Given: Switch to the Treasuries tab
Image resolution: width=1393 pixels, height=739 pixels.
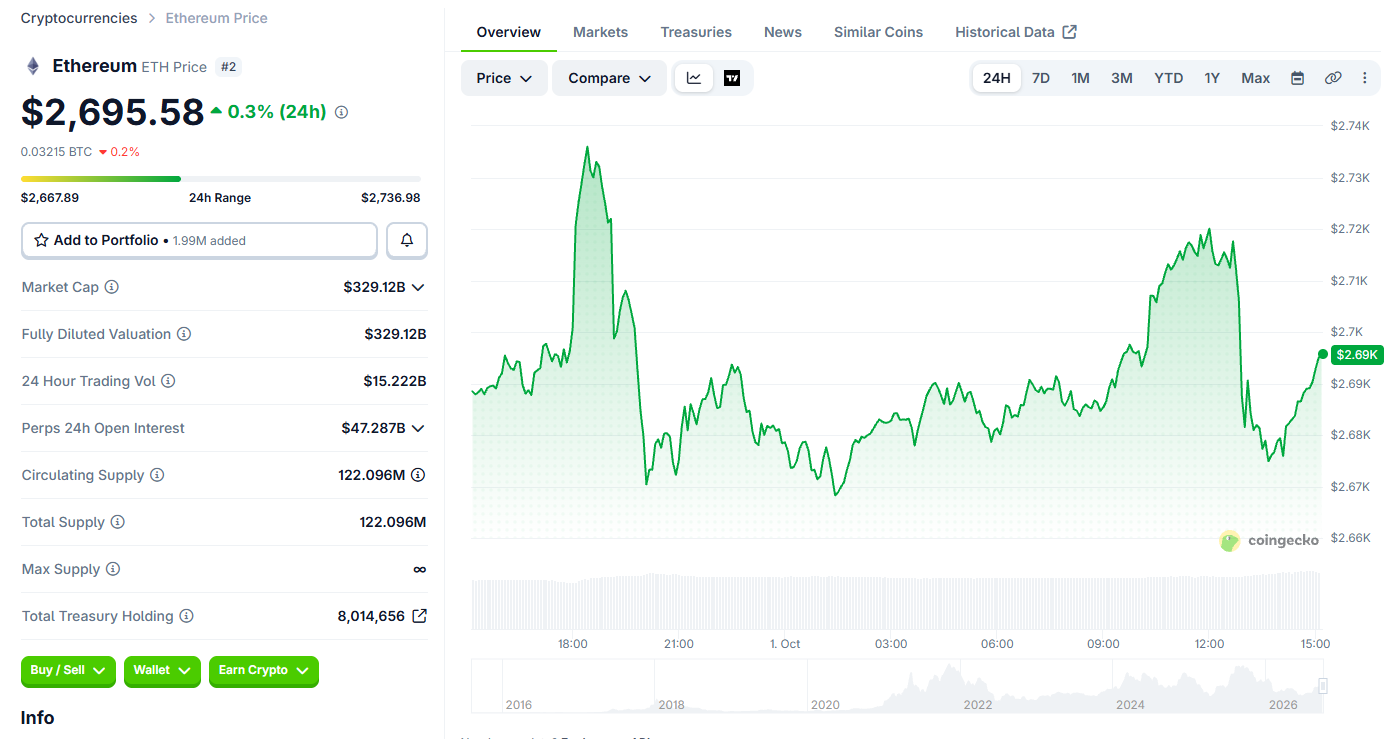Looking at the screenshot, I should [696, 32].
